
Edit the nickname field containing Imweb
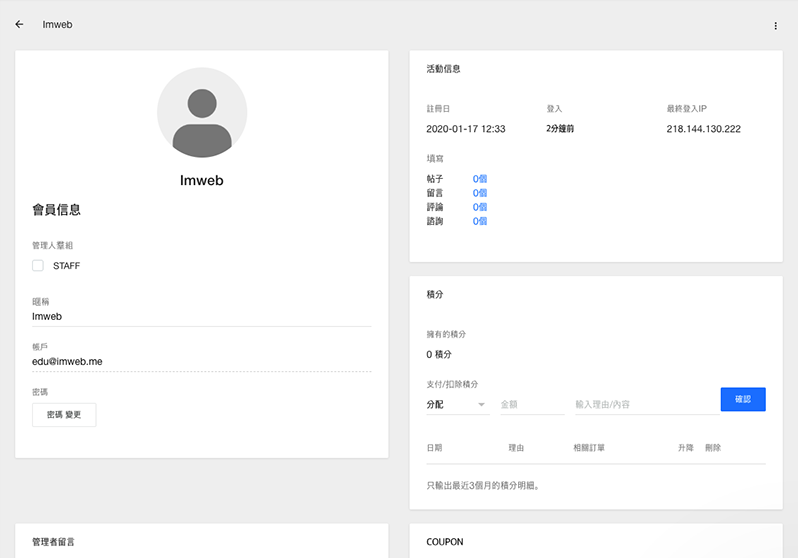pos(202,316)
